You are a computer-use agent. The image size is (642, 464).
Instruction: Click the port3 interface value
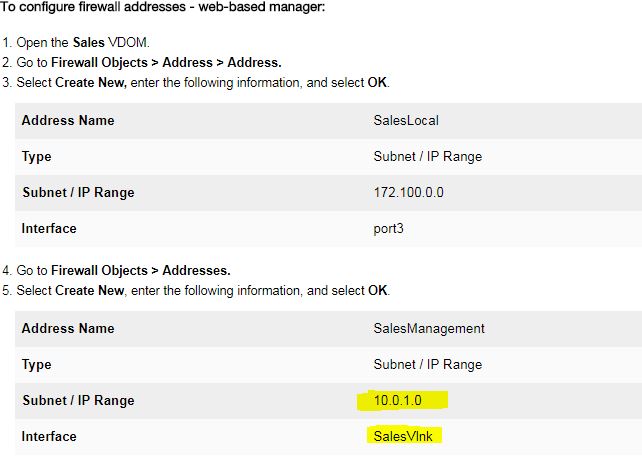tap(390, 228)
